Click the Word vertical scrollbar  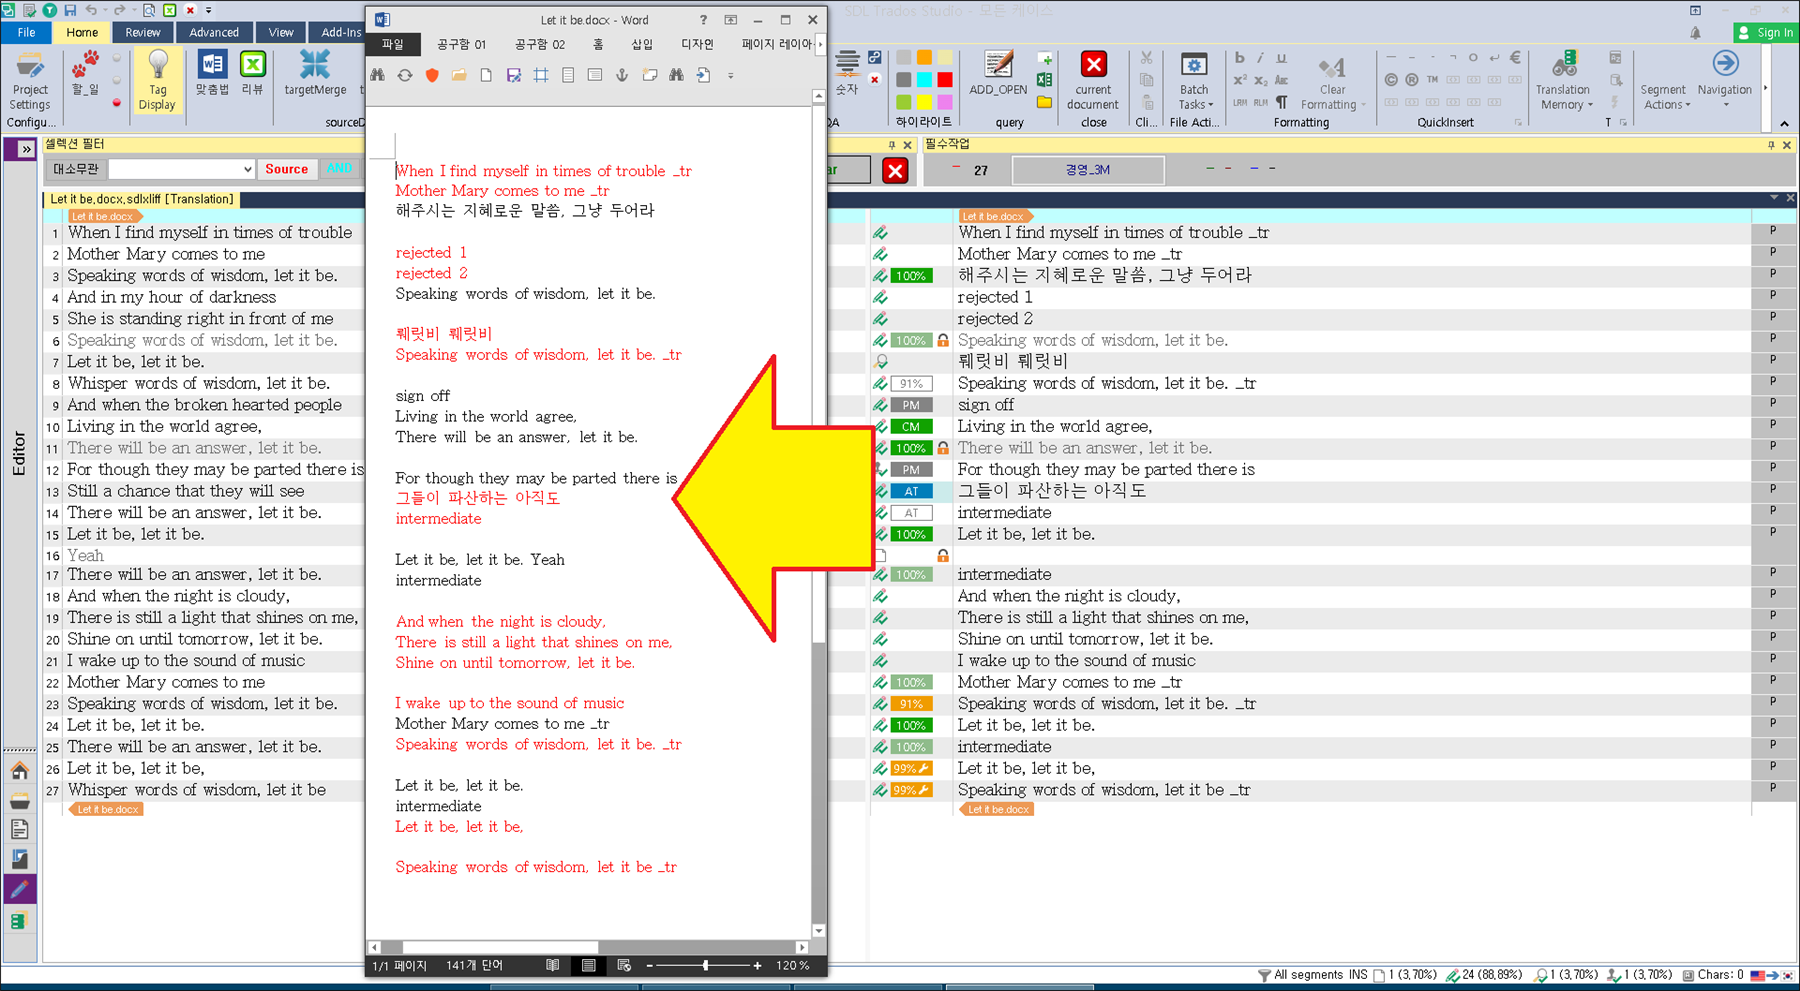click(819, 513)
